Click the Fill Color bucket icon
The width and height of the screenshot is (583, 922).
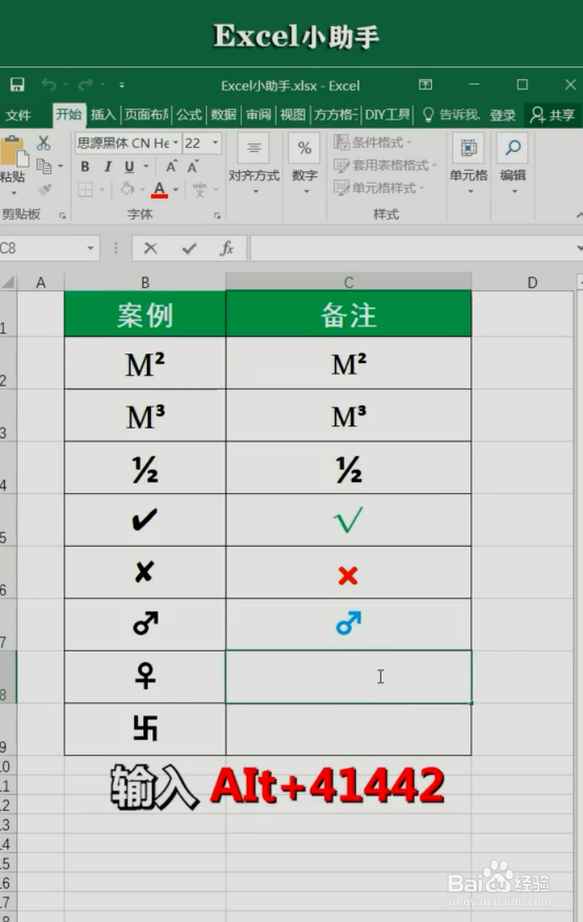click(127, 189)
